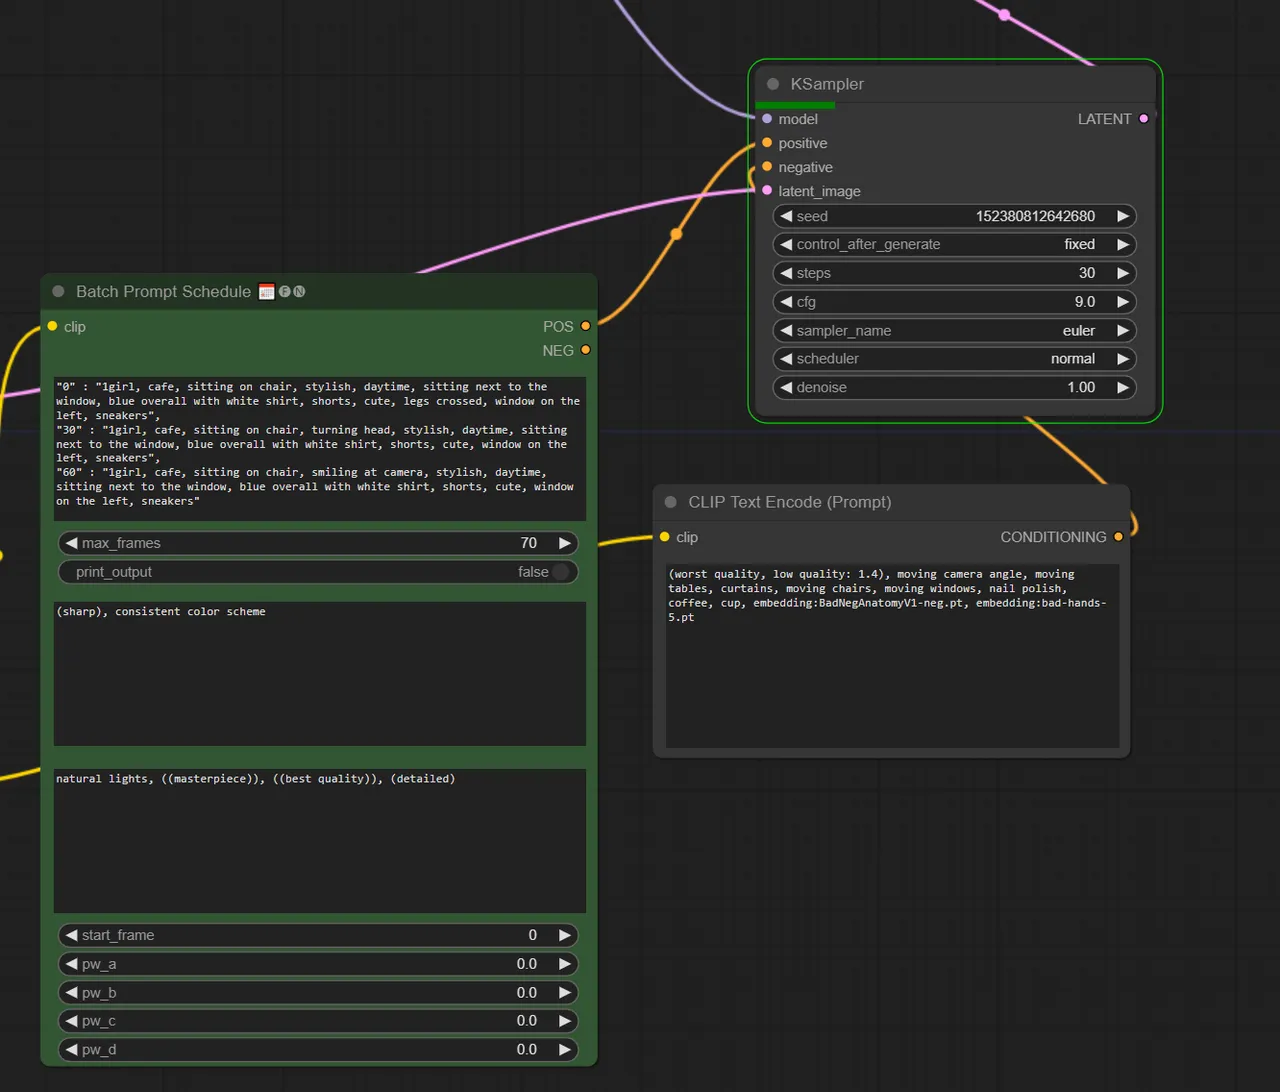Increase pw_a with its right arrow
The width and height of the screenshot is (1280, 1092).
pos(565,964)
